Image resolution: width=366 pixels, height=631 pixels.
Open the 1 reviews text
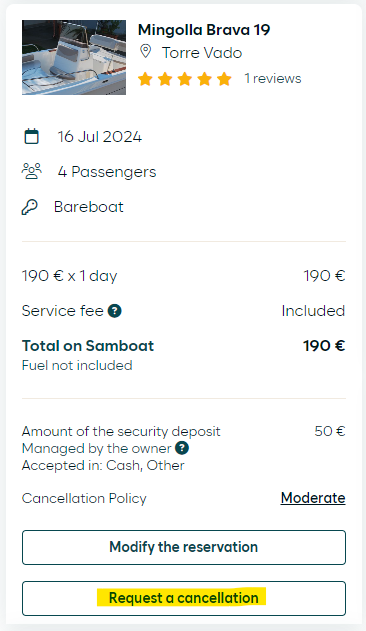273,78
